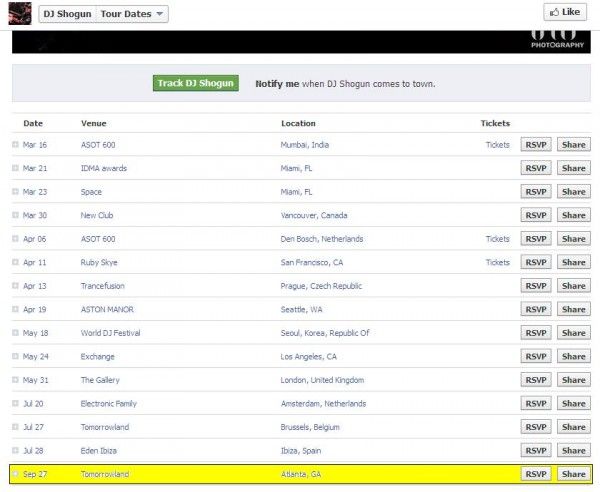This screenshot has height=492, width=600.
Task: Expand the Mar 23 event row icon
Action: coord(15,192)
